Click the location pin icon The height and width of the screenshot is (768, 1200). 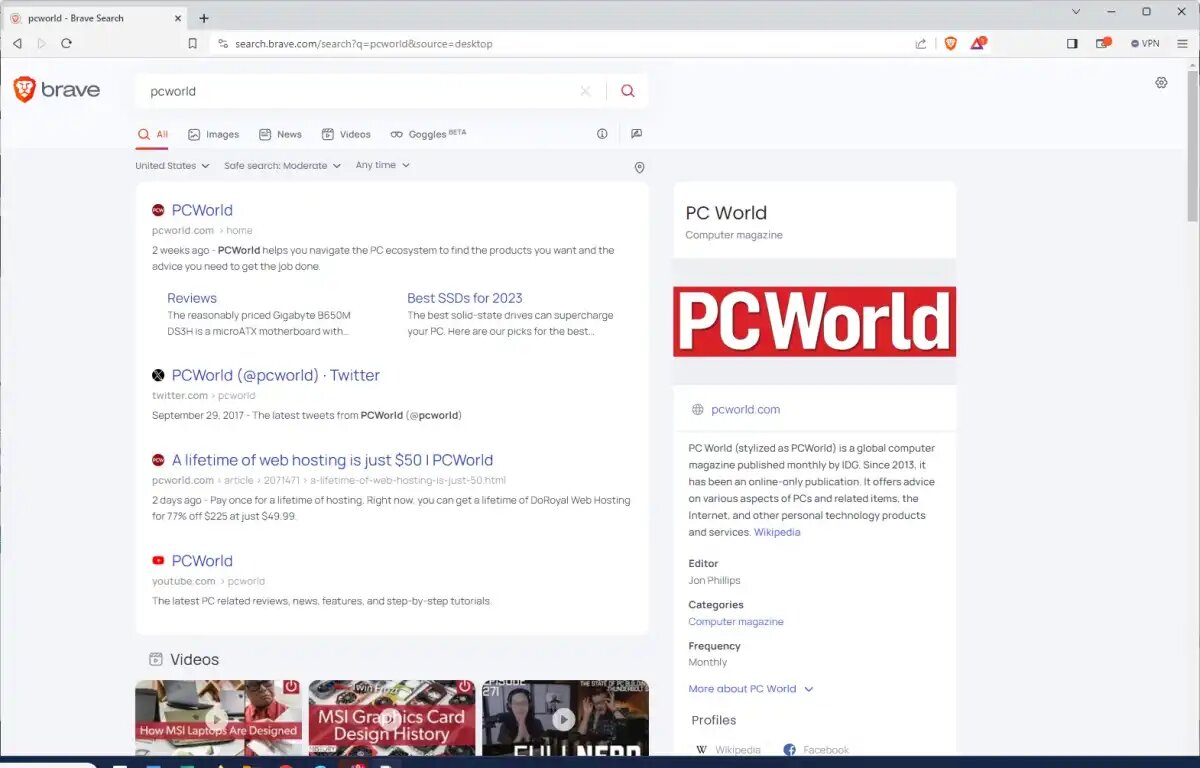tap(640, 168)
